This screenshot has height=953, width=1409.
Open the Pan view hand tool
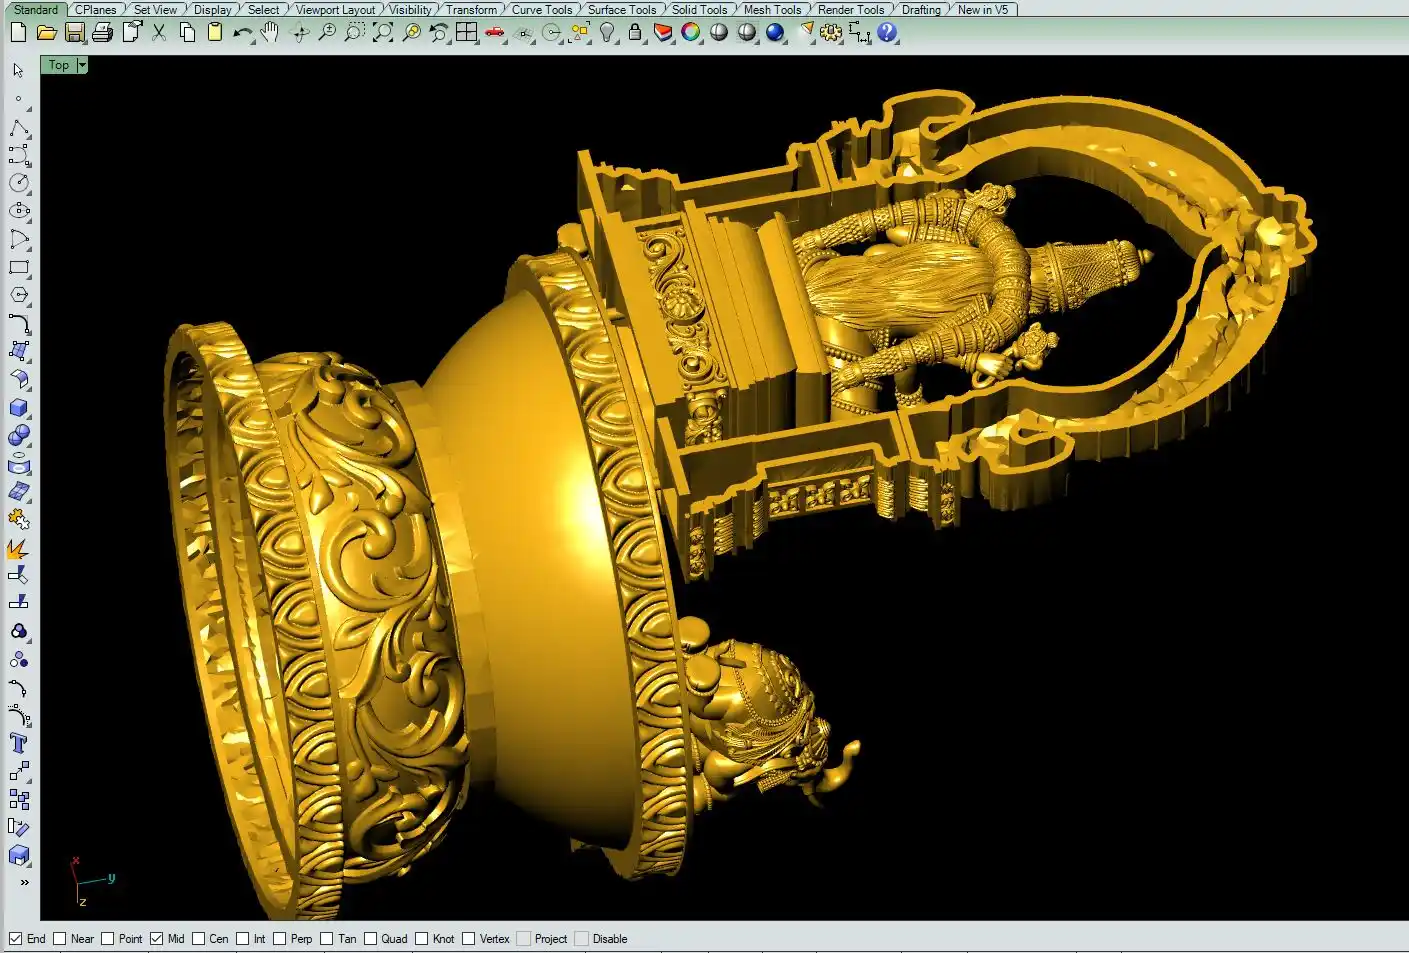click(x=270, y=33)
